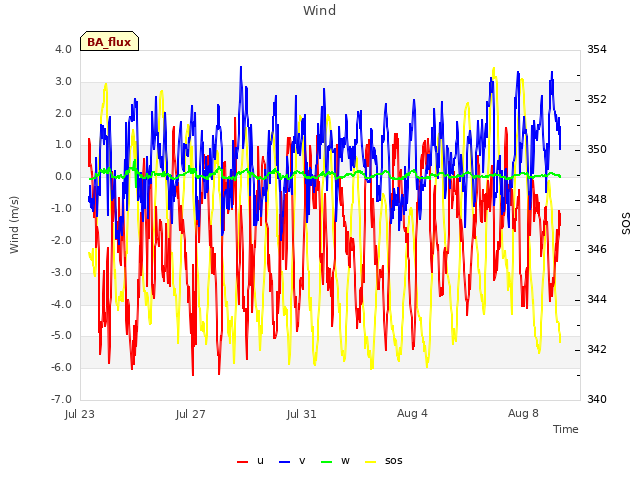640x480 pixels.
Task: Click the -7.0 left-axis value
Action: tap(61, 399)
